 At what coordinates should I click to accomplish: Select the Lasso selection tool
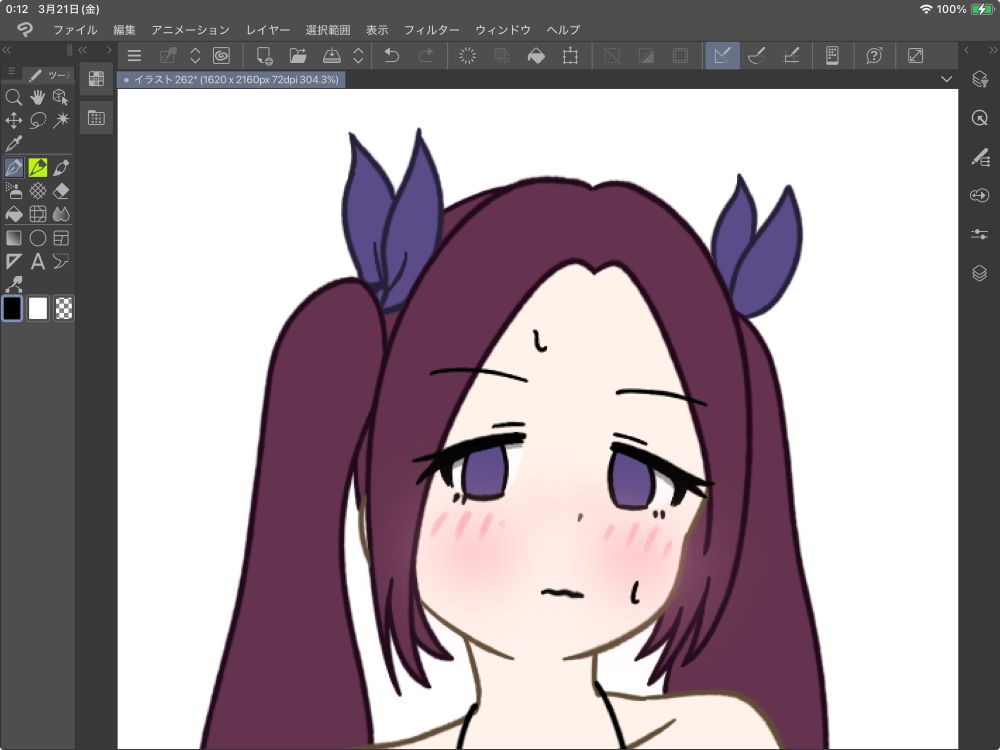click(x=38, y=121)
